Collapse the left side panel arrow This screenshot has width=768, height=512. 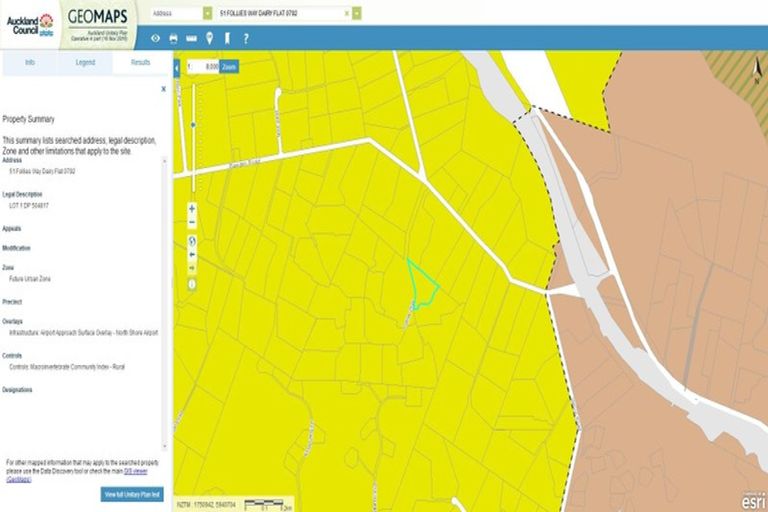pos(177,67)
